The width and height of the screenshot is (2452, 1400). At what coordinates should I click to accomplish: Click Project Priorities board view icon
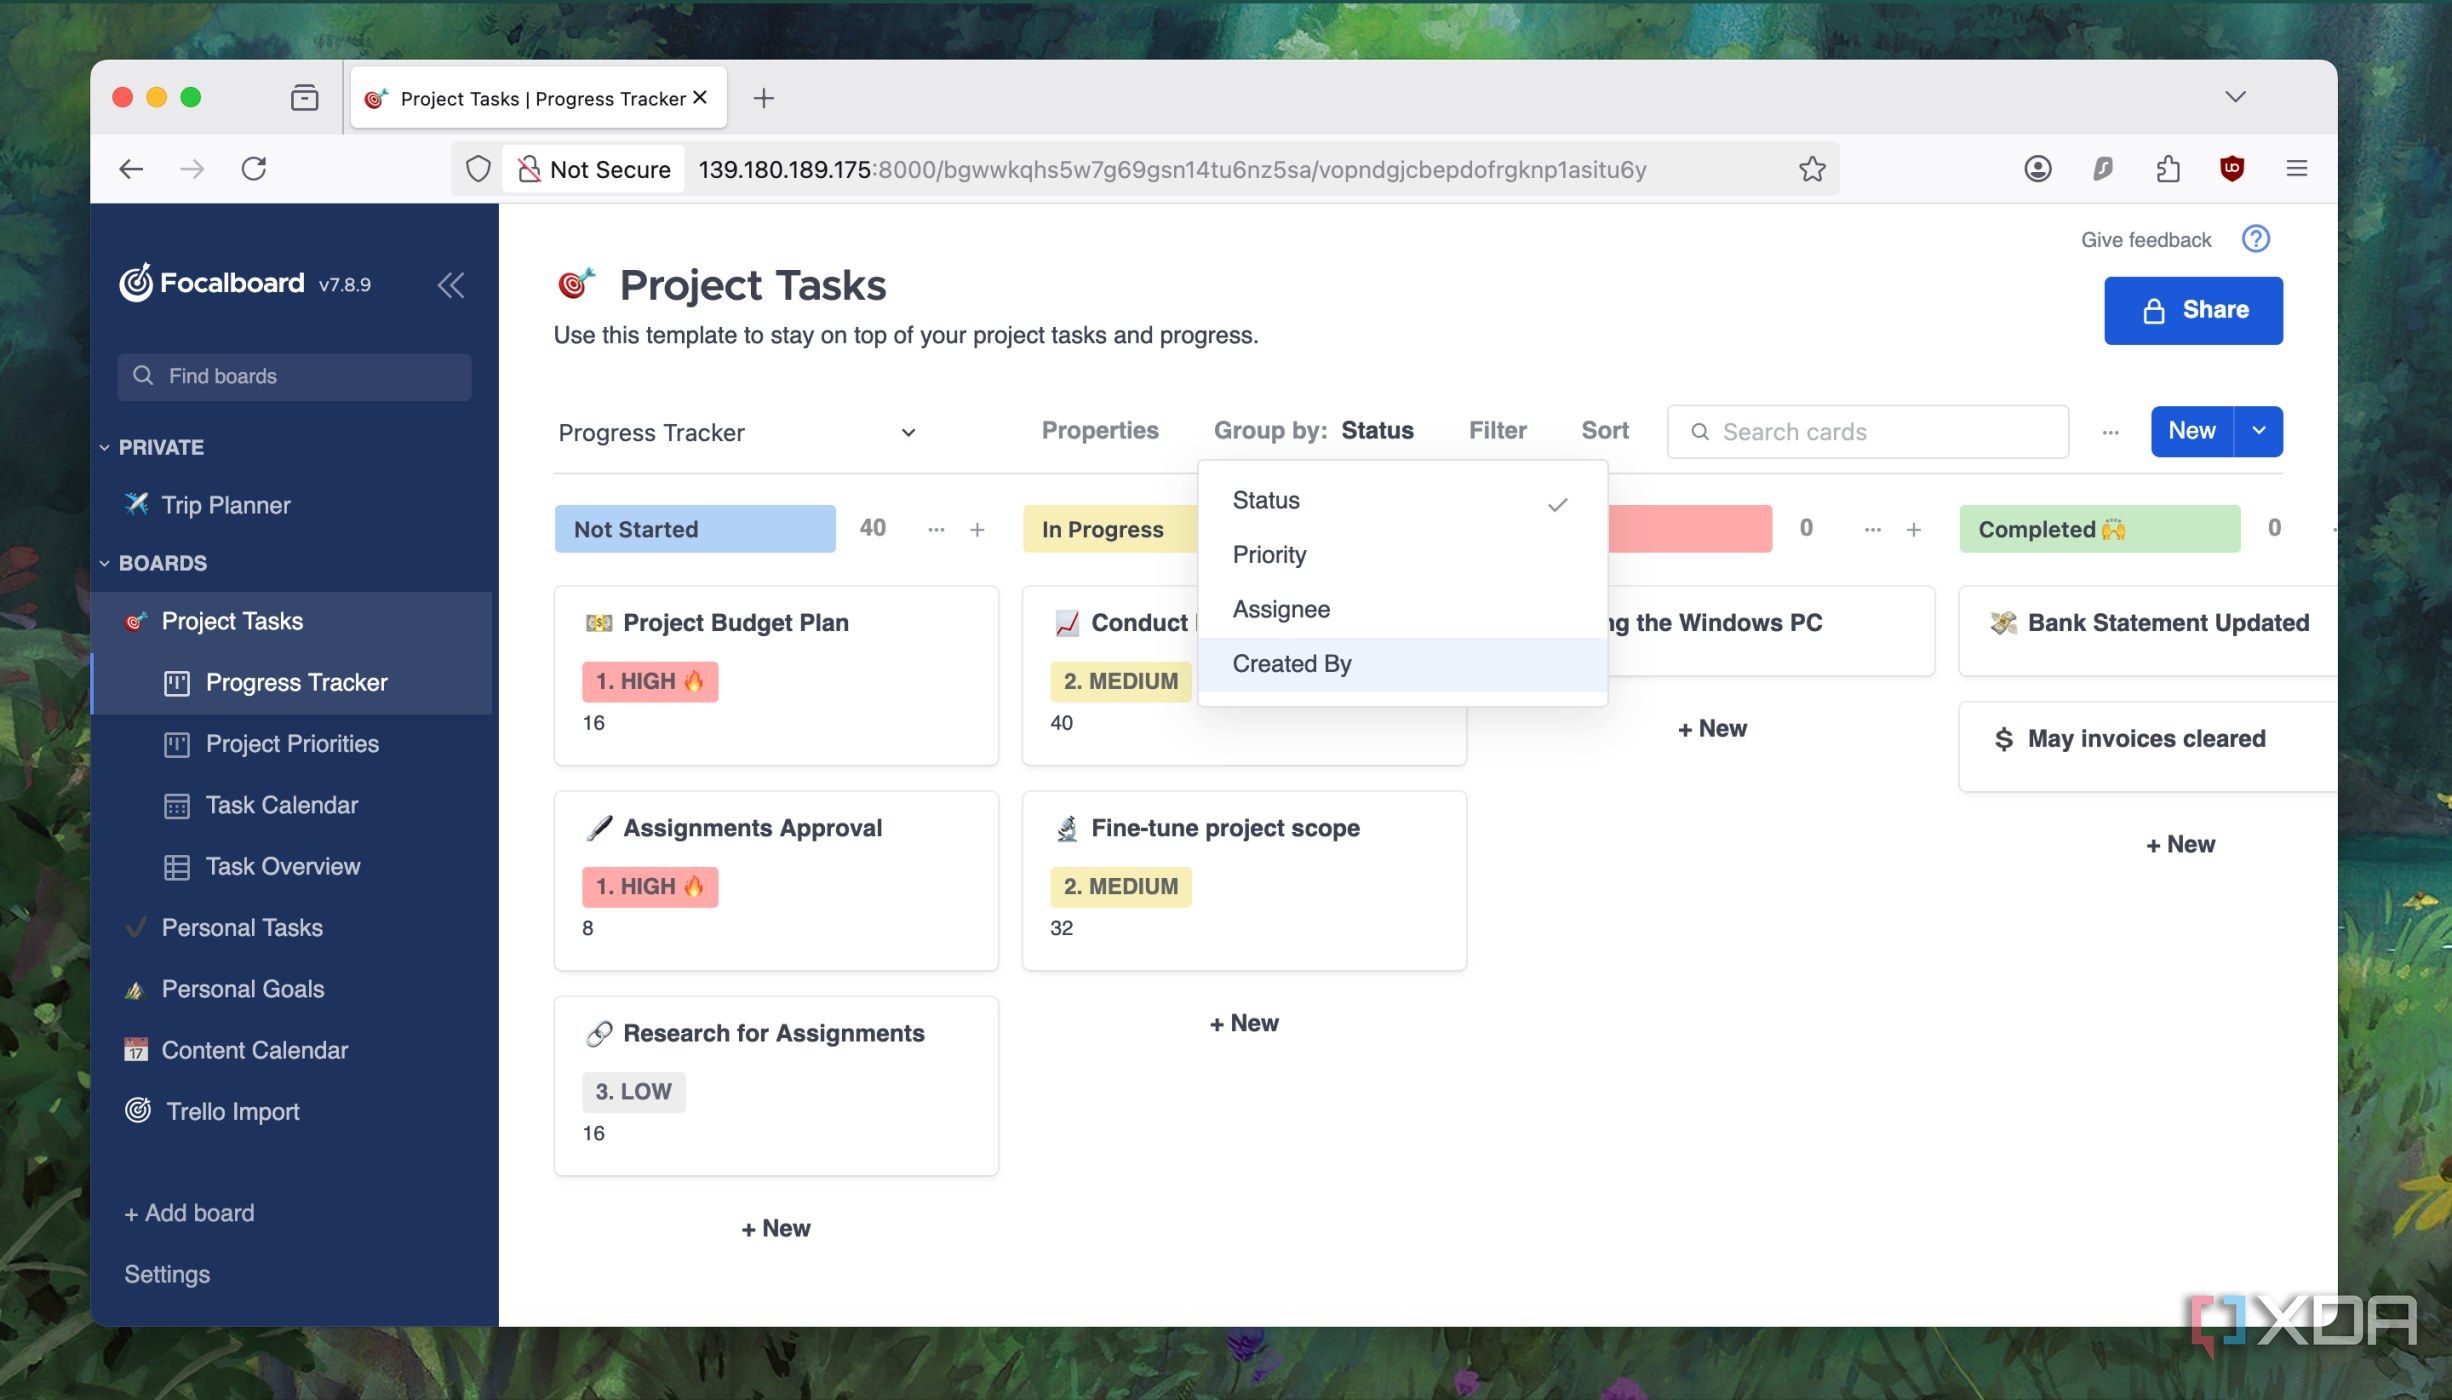pos(176,744)
